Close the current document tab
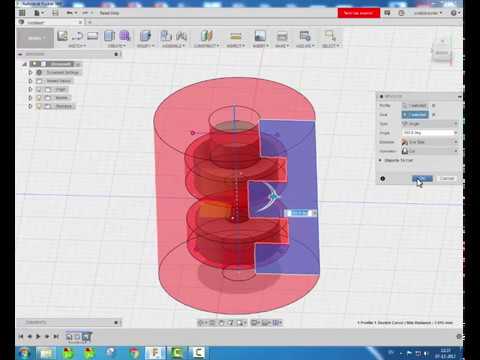Screen dimensions: 480x360 click(x=80, y=22)
